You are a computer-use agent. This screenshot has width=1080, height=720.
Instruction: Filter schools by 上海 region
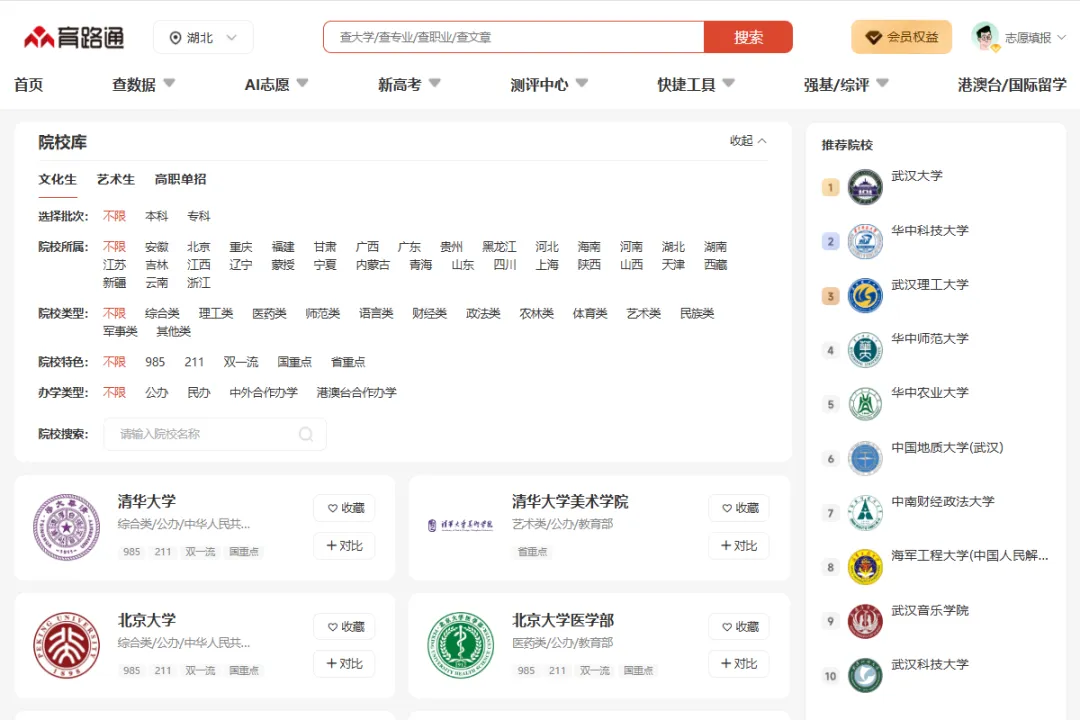pos(547,265)
